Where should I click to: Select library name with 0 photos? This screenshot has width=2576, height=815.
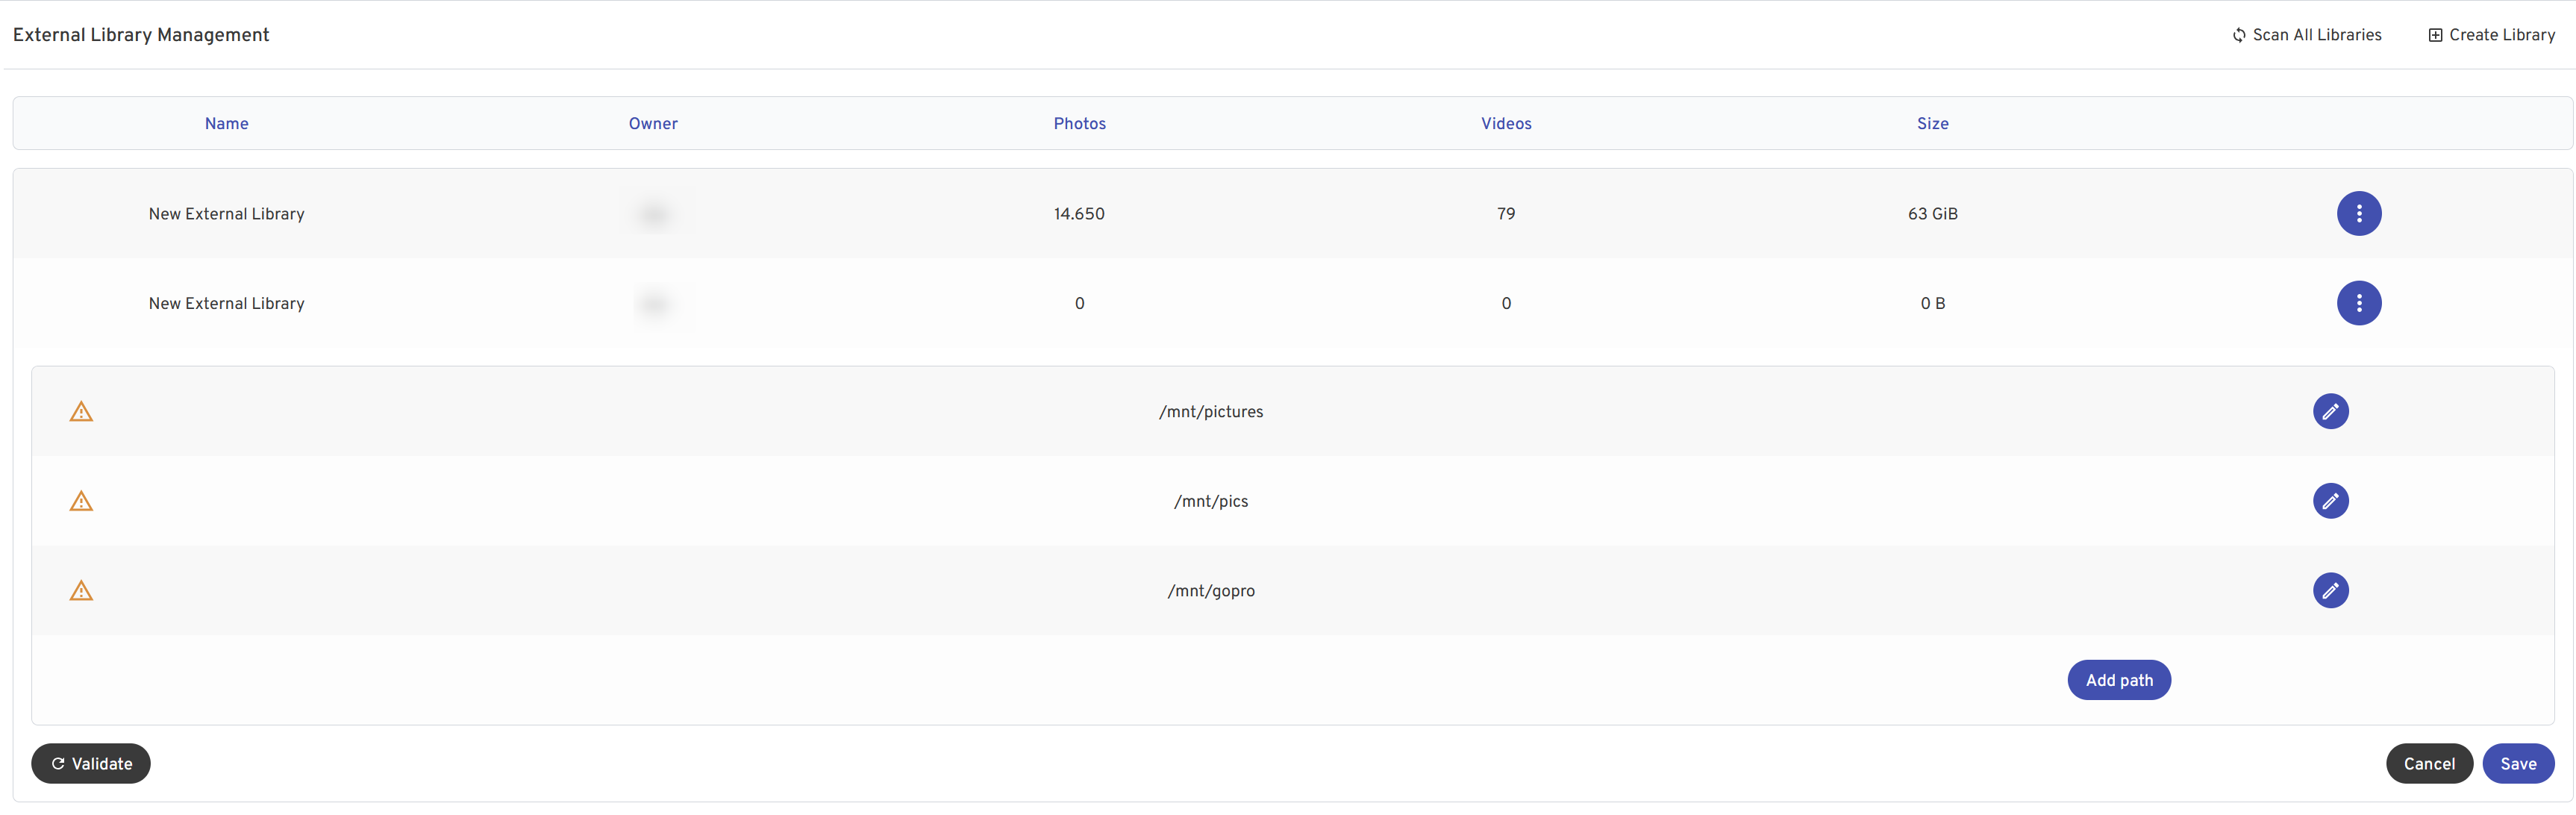227,303
